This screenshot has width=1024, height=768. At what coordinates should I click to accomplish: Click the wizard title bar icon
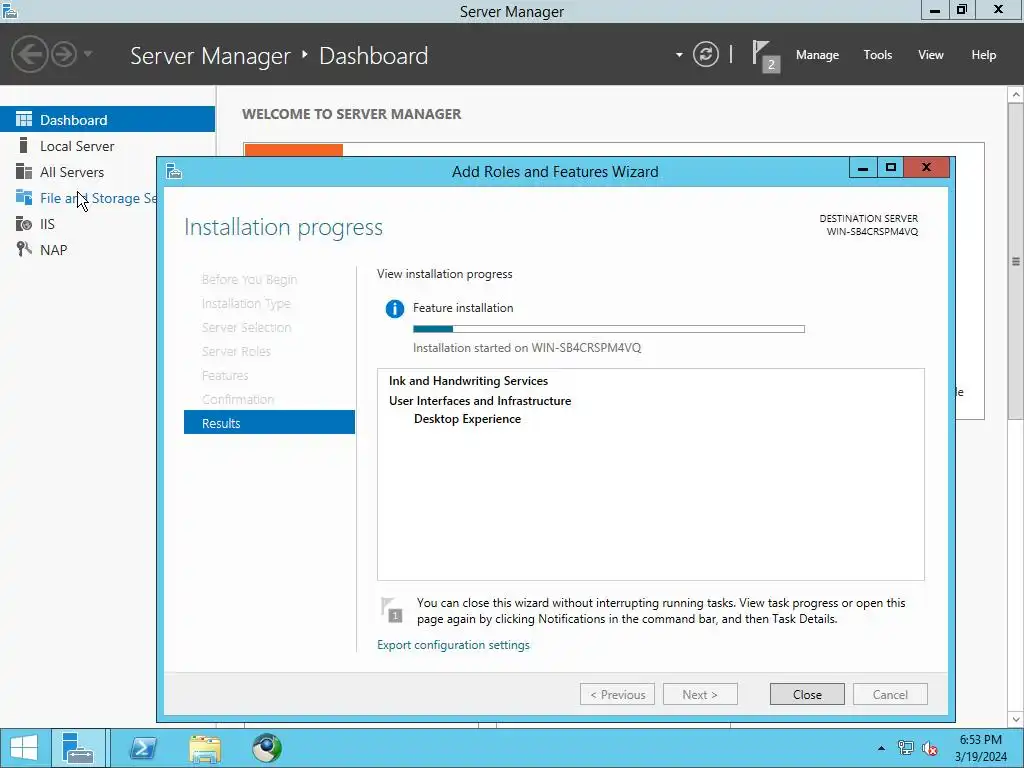tap(174, 171)
